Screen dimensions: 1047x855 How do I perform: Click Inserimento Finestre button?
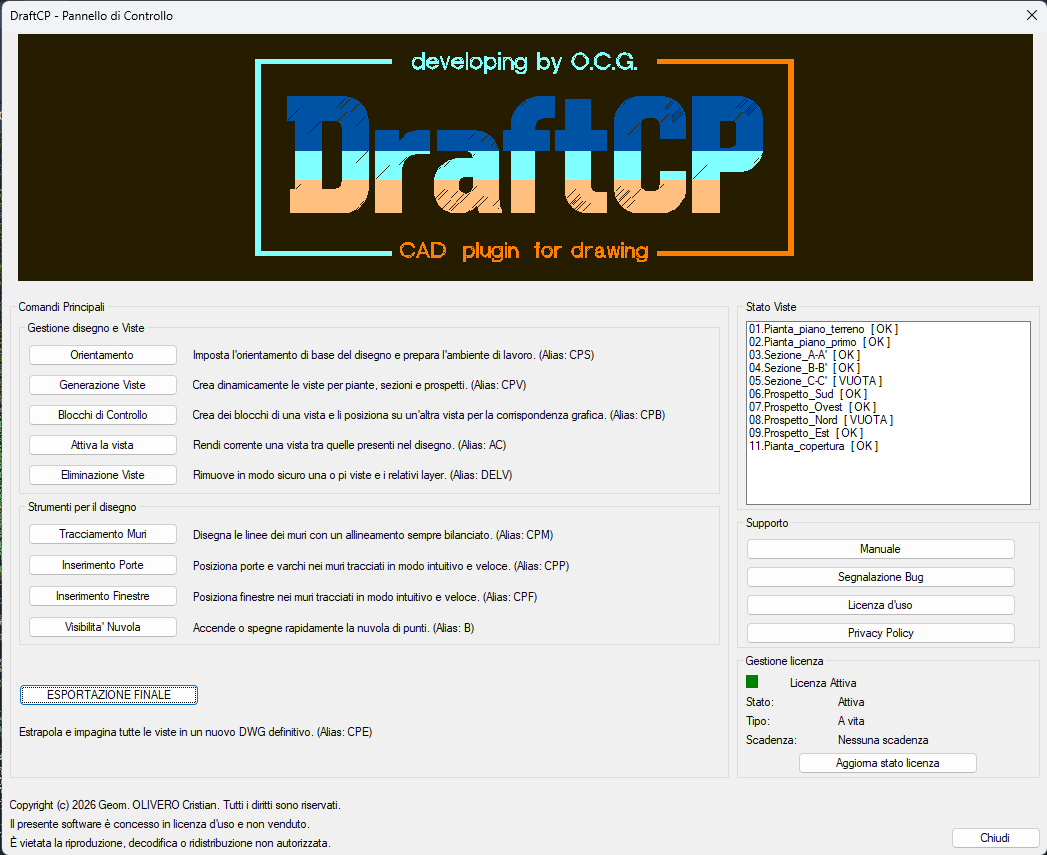coord(102,596)
